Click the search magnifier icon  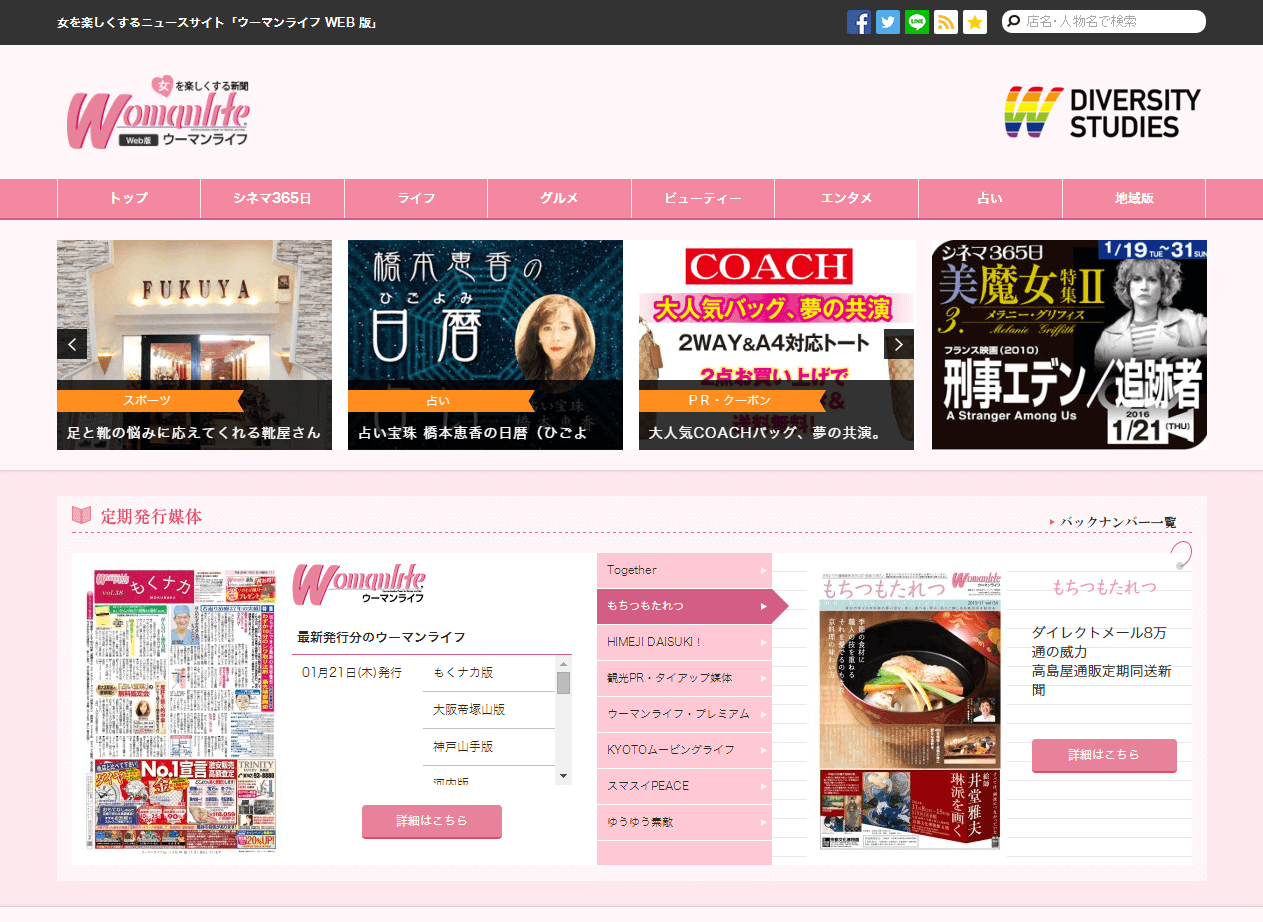click(1014, 21)
